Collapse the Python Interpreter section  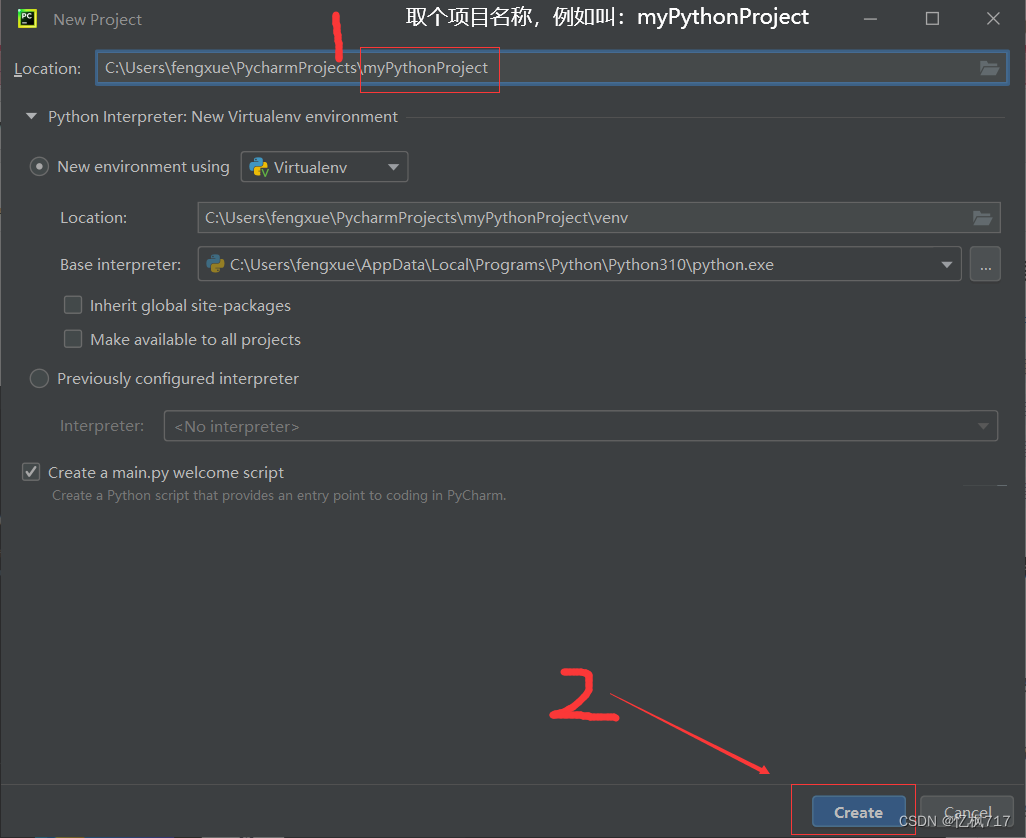pyautogui.click(x=31, y=116)
